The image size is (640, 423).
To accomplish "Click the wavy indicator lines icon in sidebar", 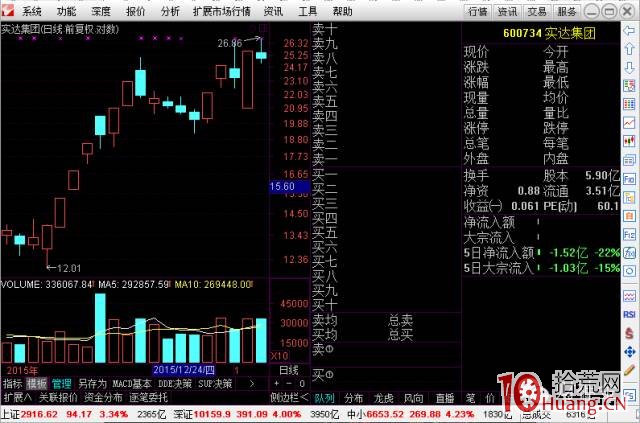I will point(629,296).
